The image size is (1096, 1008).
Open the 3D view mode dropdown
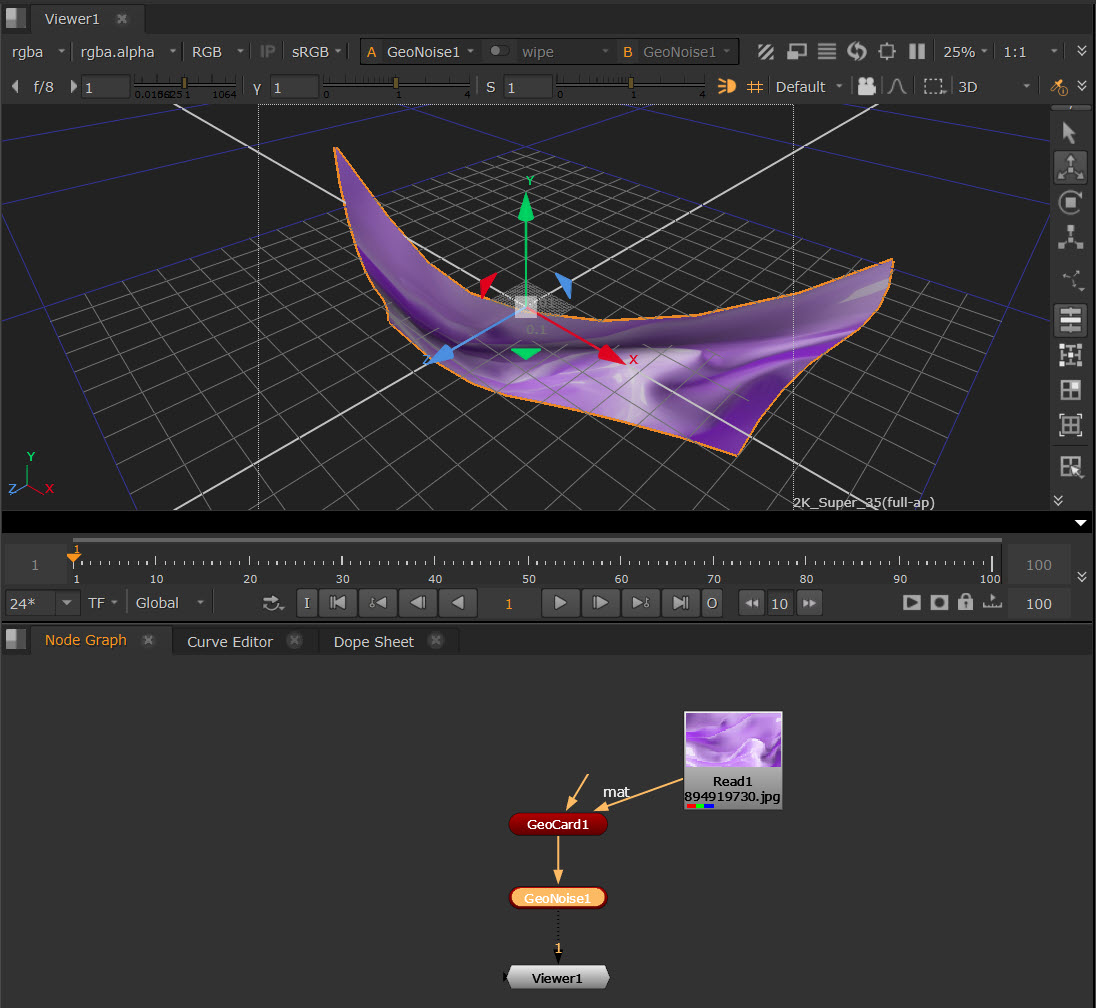pos(993,87)
